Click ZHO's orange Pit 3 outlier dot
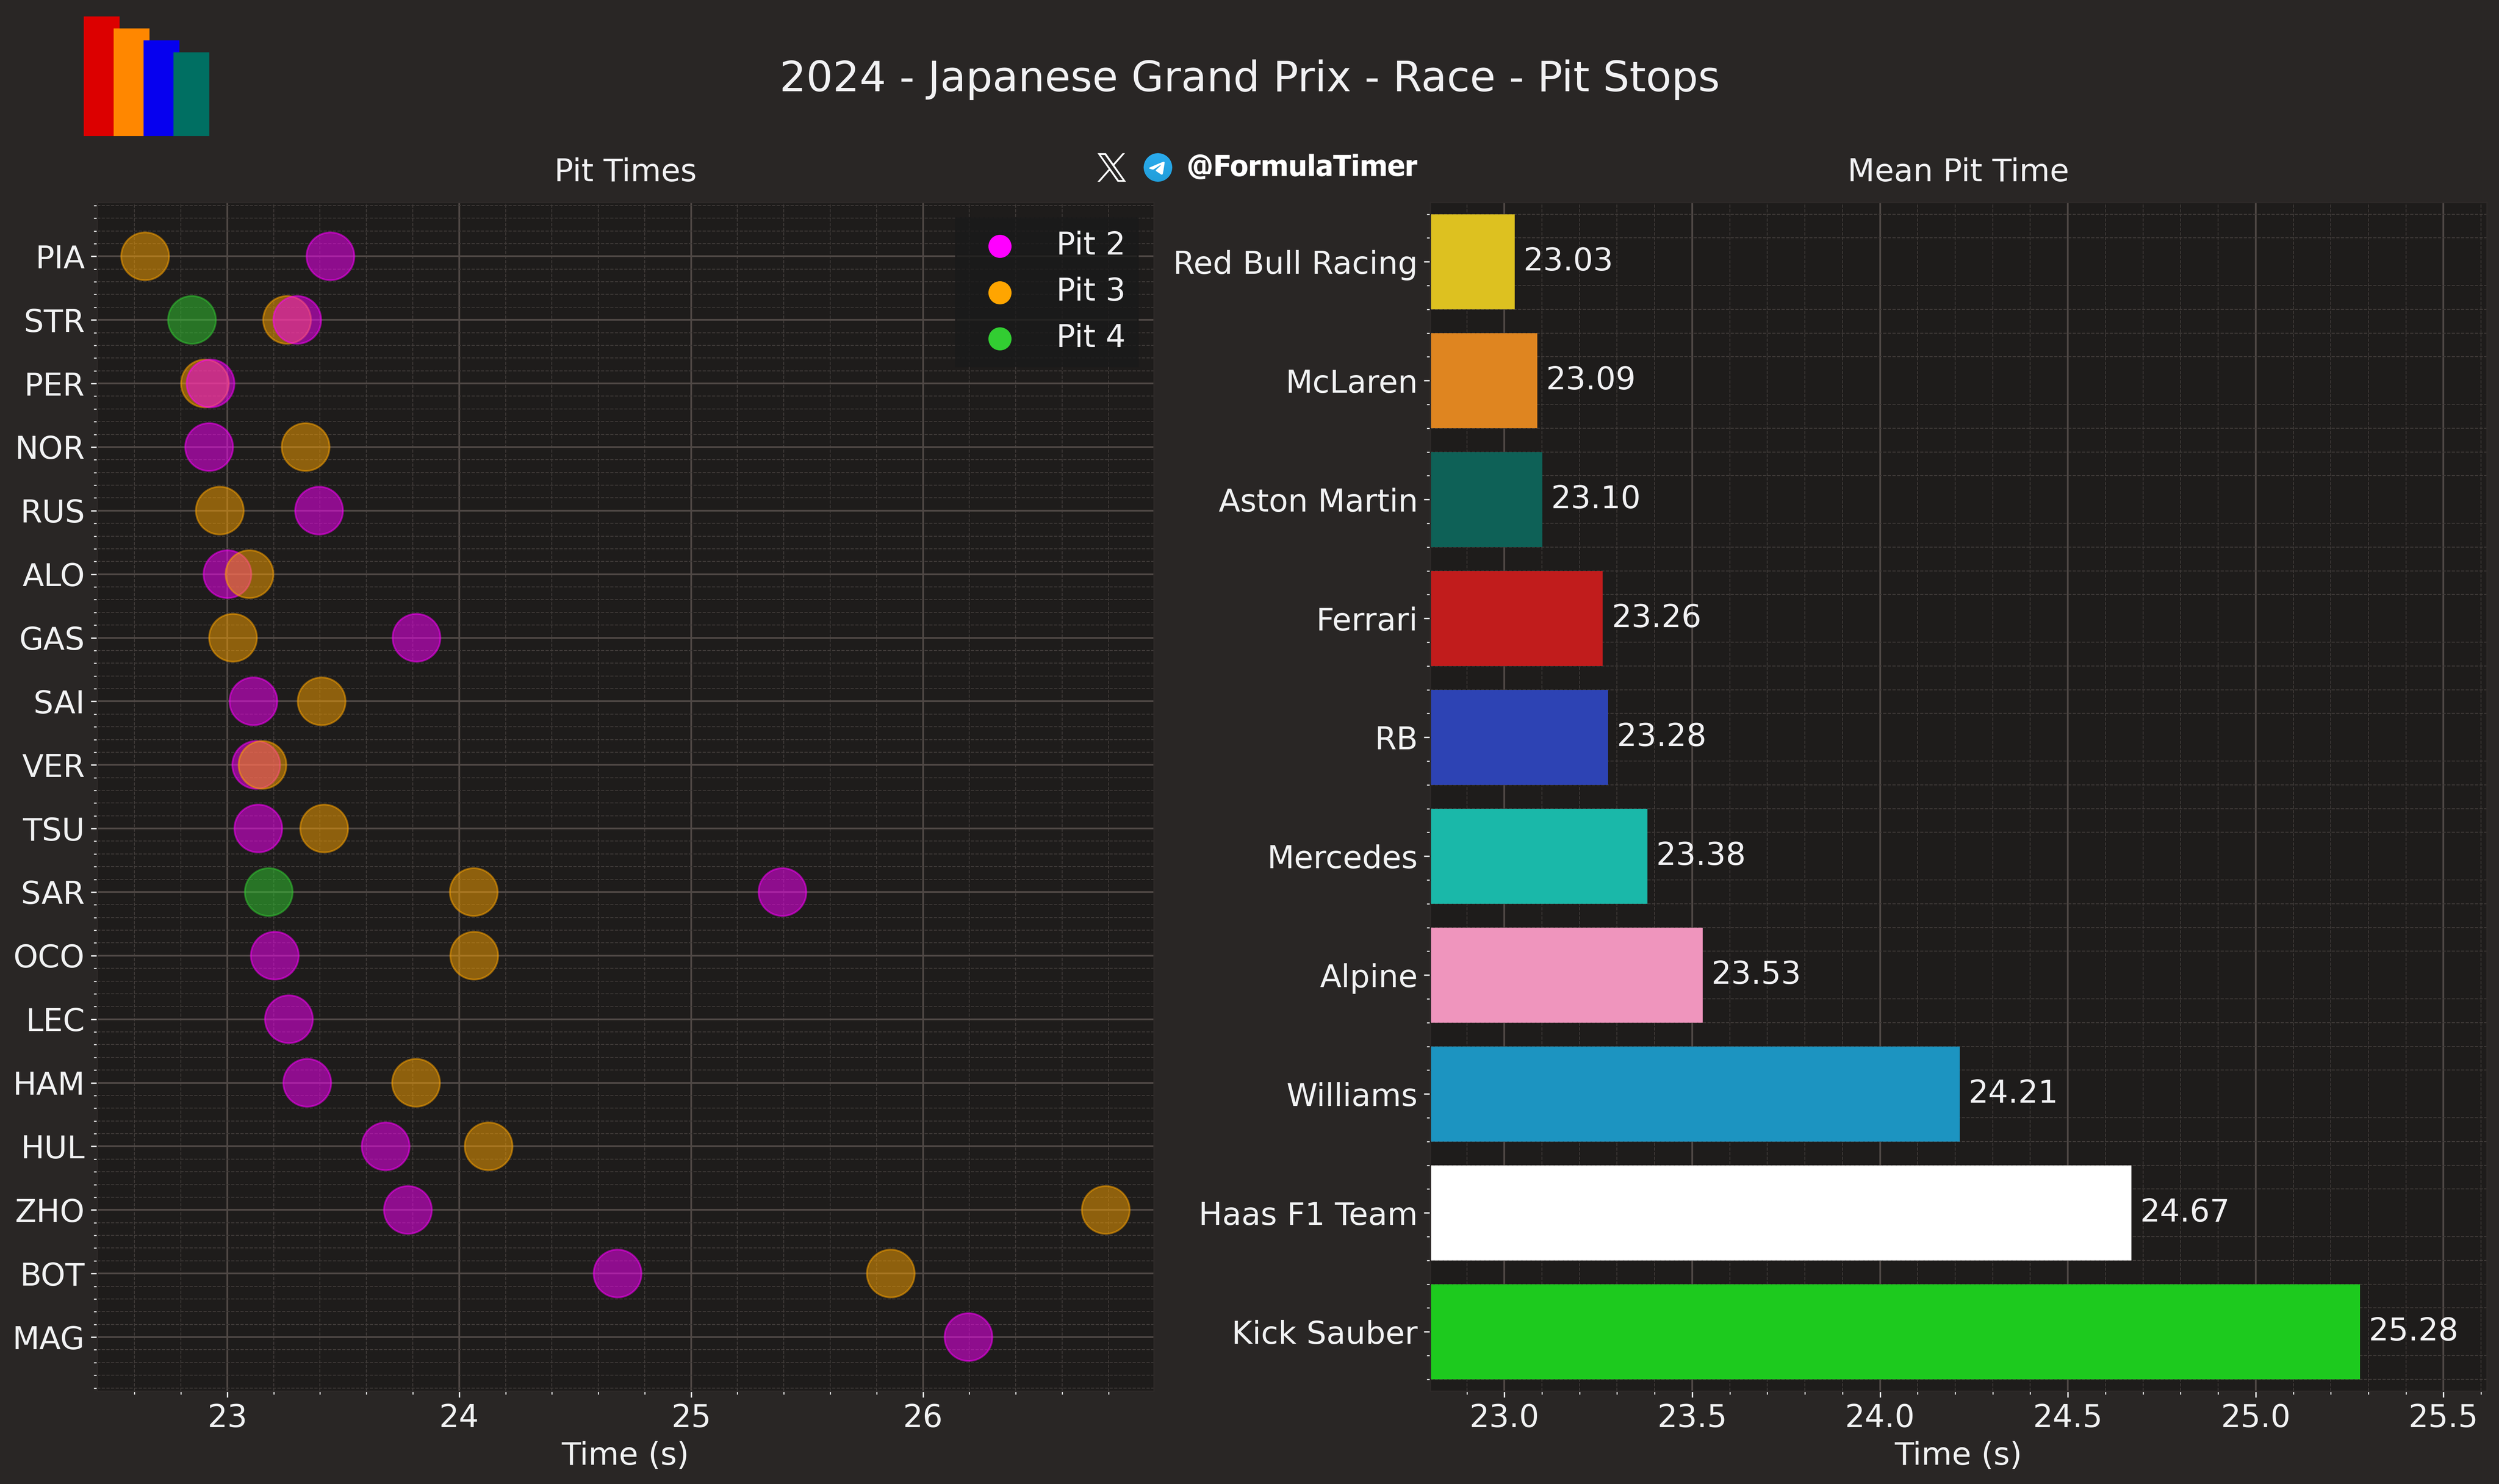 [x=1105, y=1210]
